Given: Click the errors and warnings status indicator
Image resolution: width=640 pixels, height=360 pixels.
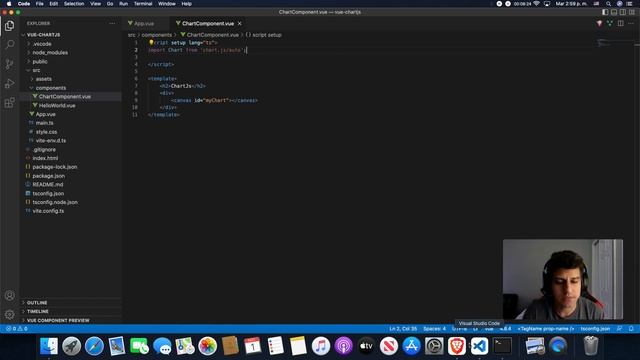Looking at the screenshot, I should (17, 329).
